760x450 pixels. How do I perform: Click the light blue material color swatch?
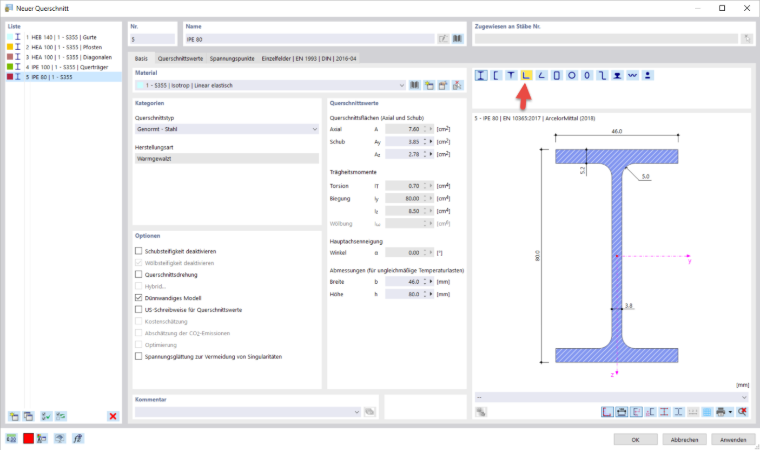point(140,85)
